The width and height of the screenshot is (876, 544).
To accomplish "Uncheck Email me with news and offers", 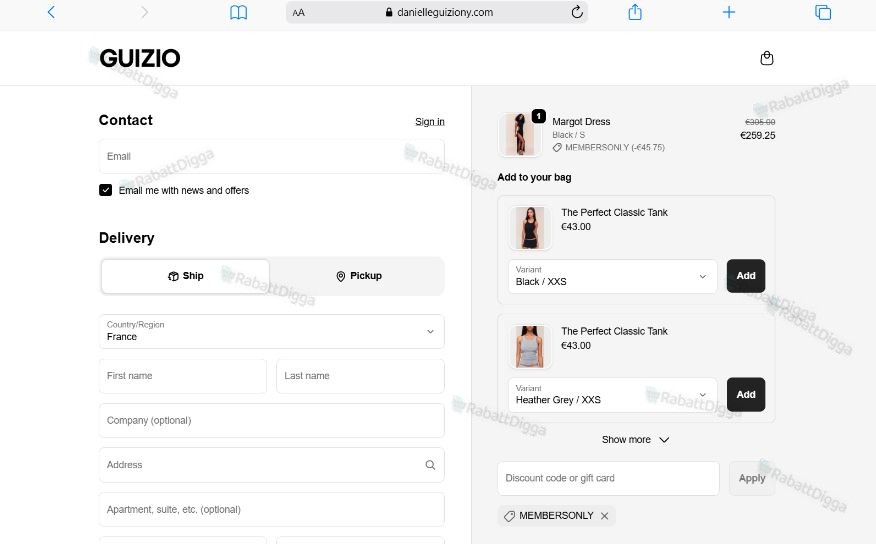I will click(106, 190).
